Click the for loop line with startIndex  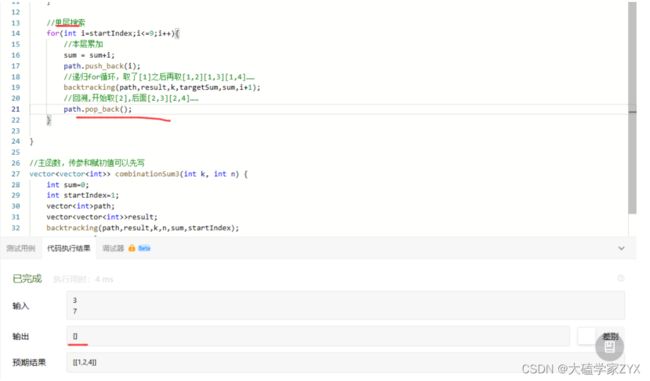point(113,33)
